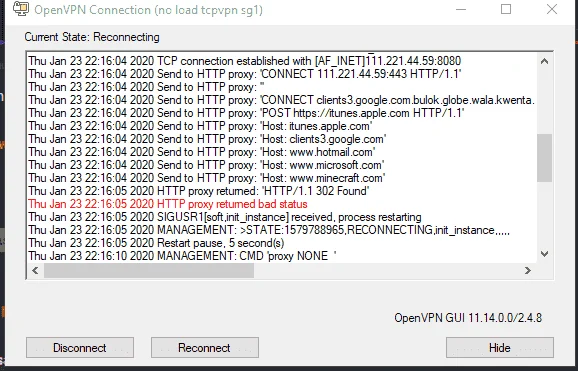This screenshot has height=371, width=578.
Task: Click the window title 'OpenVPN Connection (no load tcpvpn sg1)'
Action: coord(149,10)
